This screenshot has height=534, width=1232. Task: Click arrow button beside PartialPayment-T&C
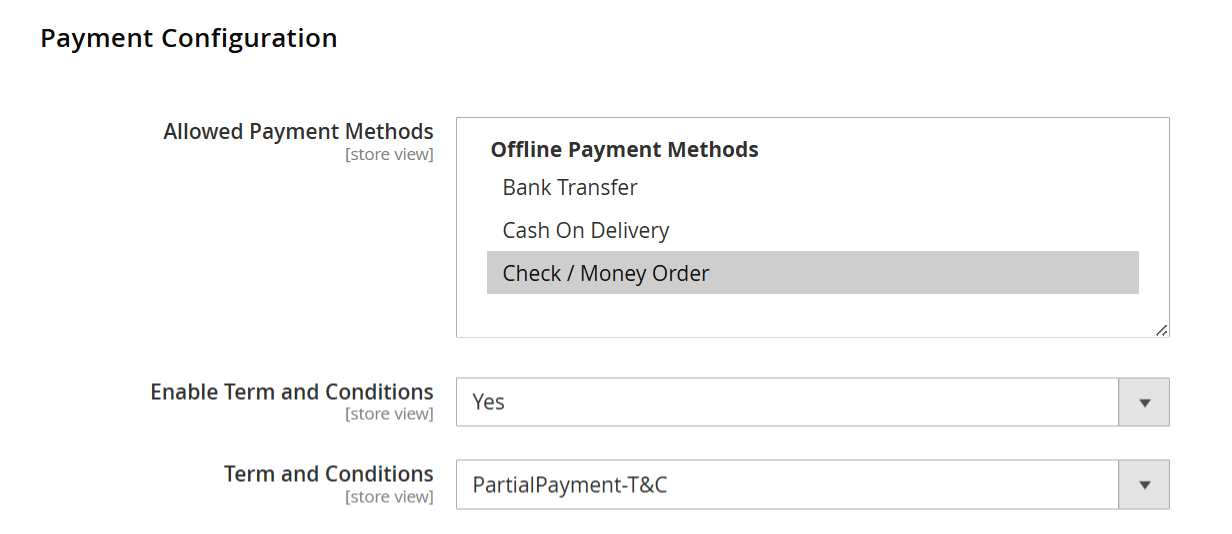(x=1144, y=485)
